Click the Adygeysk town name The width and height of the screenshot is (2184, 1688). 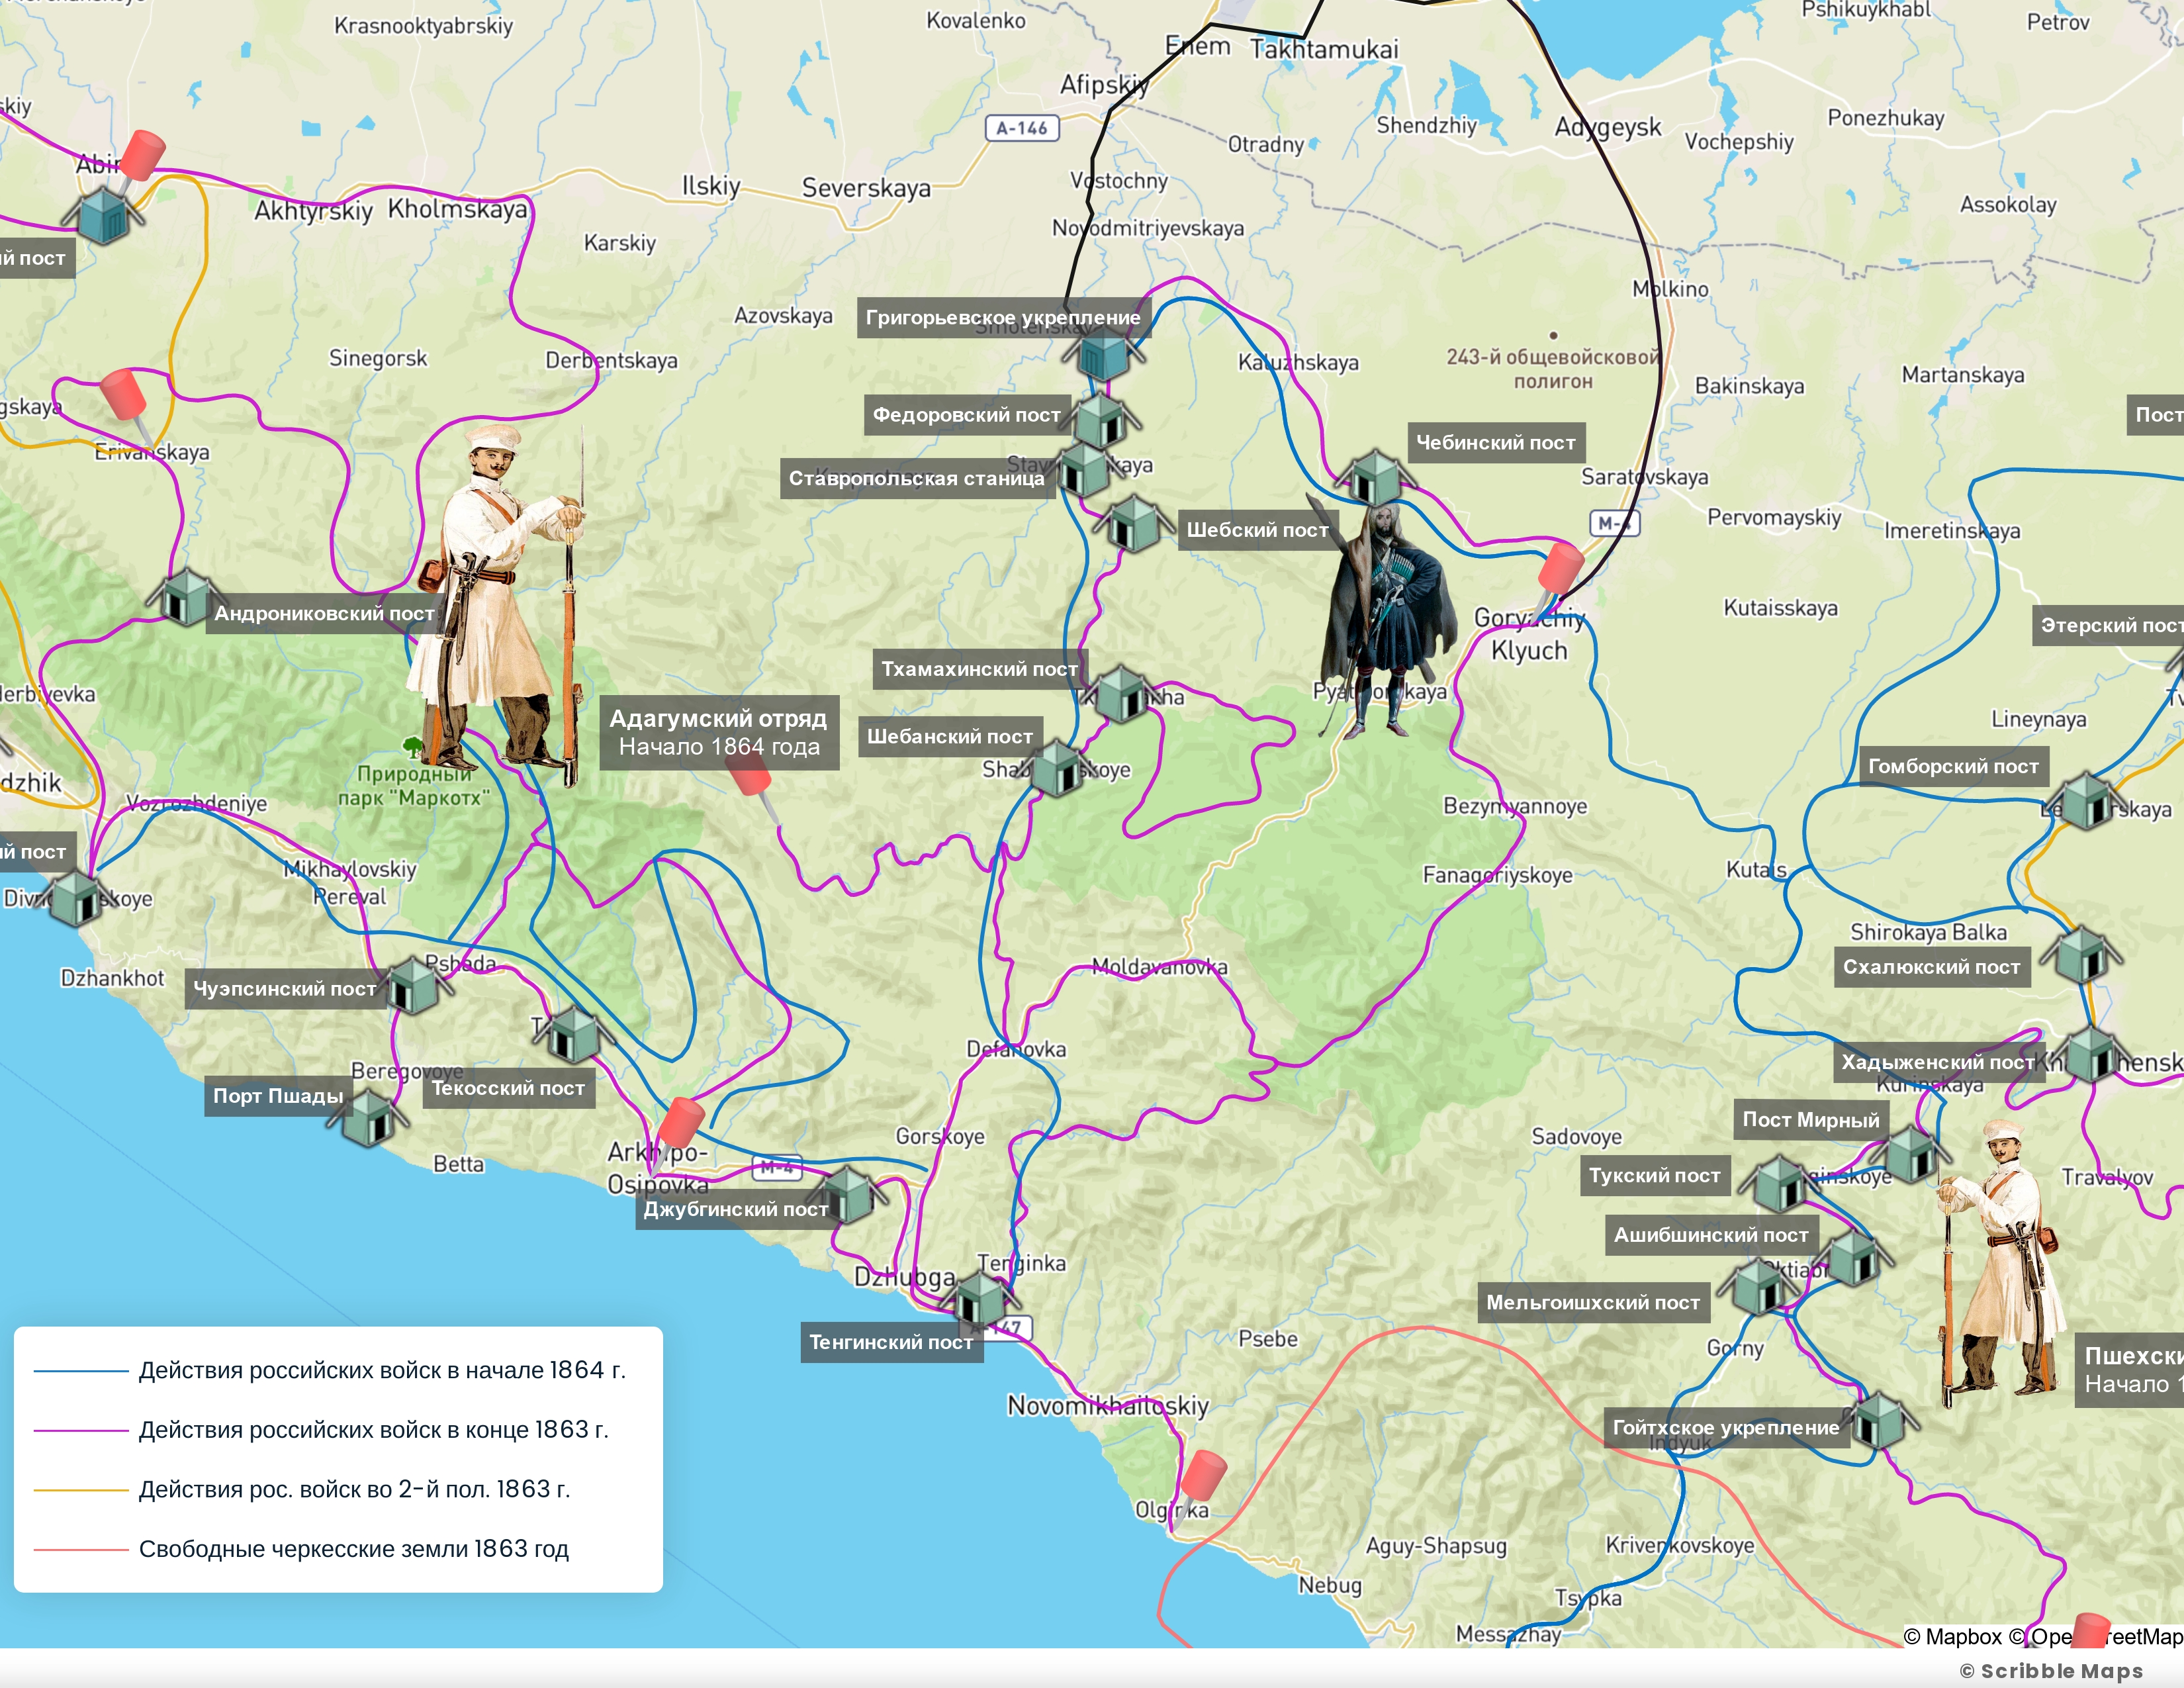1607,127
